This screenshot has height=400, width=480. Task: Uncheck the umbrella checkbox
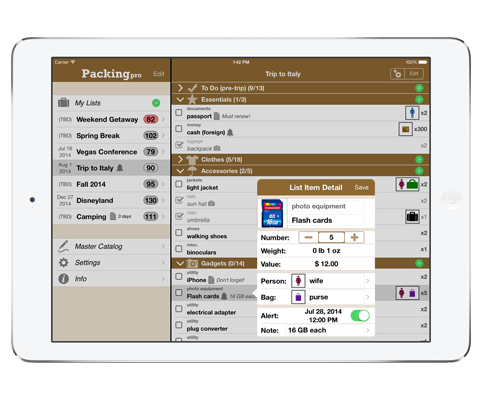(x=179, y=216)
